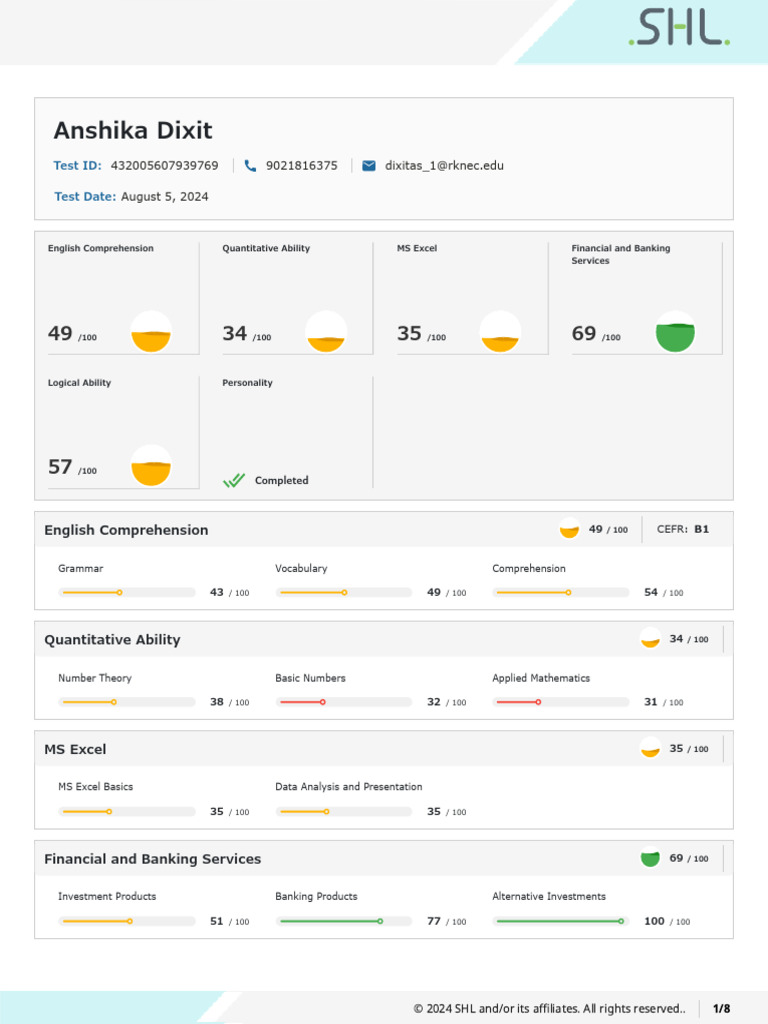Select the Financial and Banking Services section heading
This screenshot has height=1024, width=768.
tap(152, 859)
